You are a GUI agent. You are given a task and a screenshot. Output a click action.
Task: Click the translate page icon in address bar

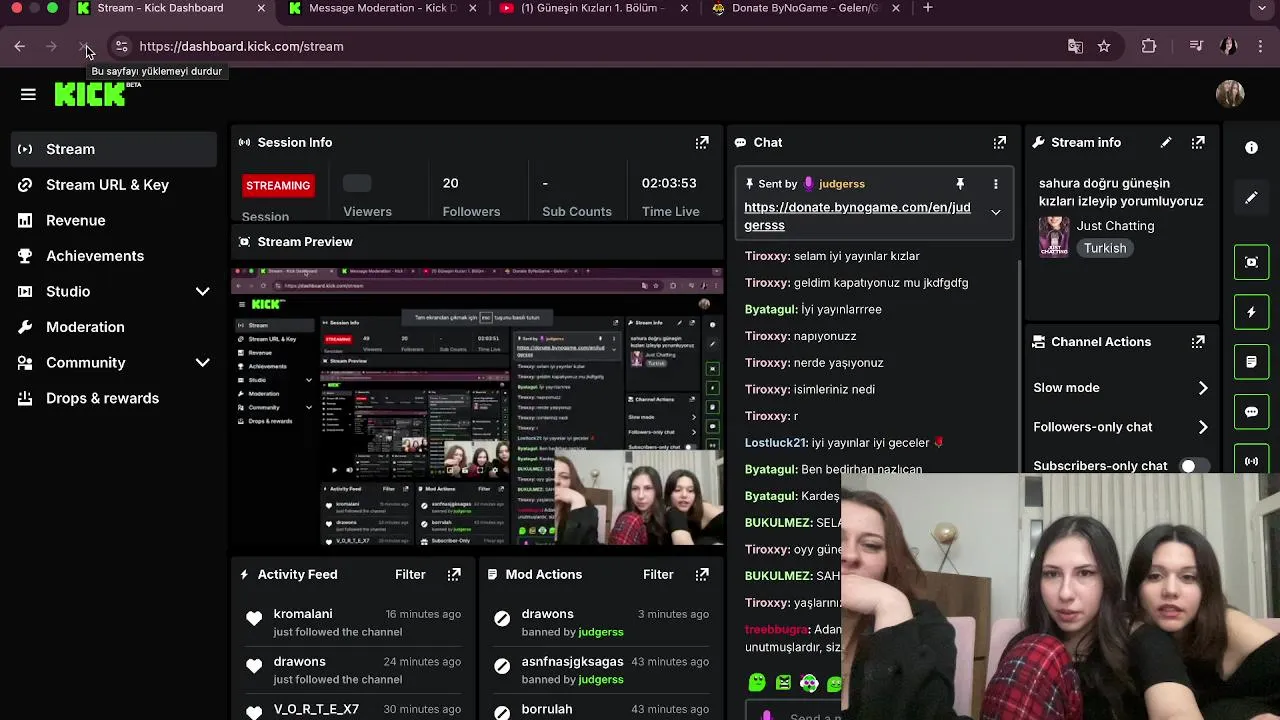tap(1075, 46)
